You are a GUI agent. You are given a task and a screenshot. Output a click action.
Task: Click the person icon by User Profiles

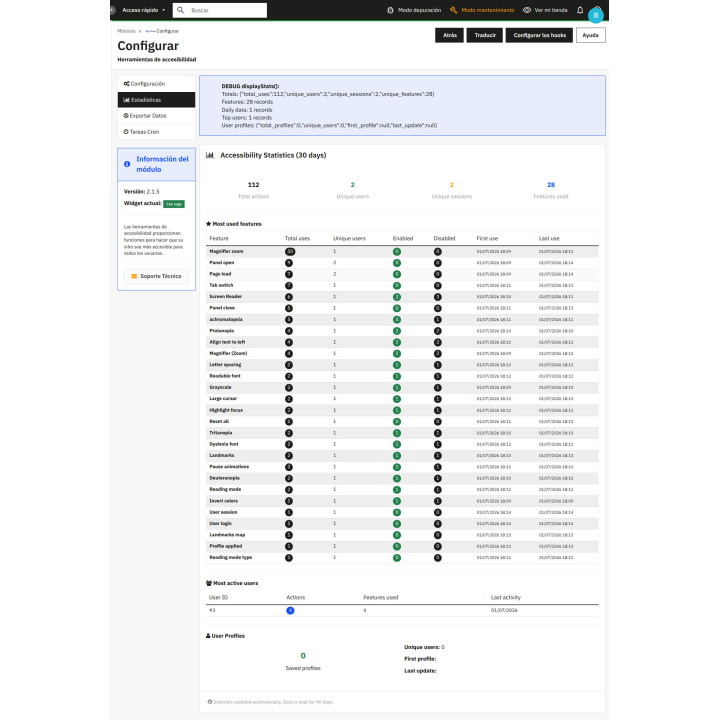(208, 636)
